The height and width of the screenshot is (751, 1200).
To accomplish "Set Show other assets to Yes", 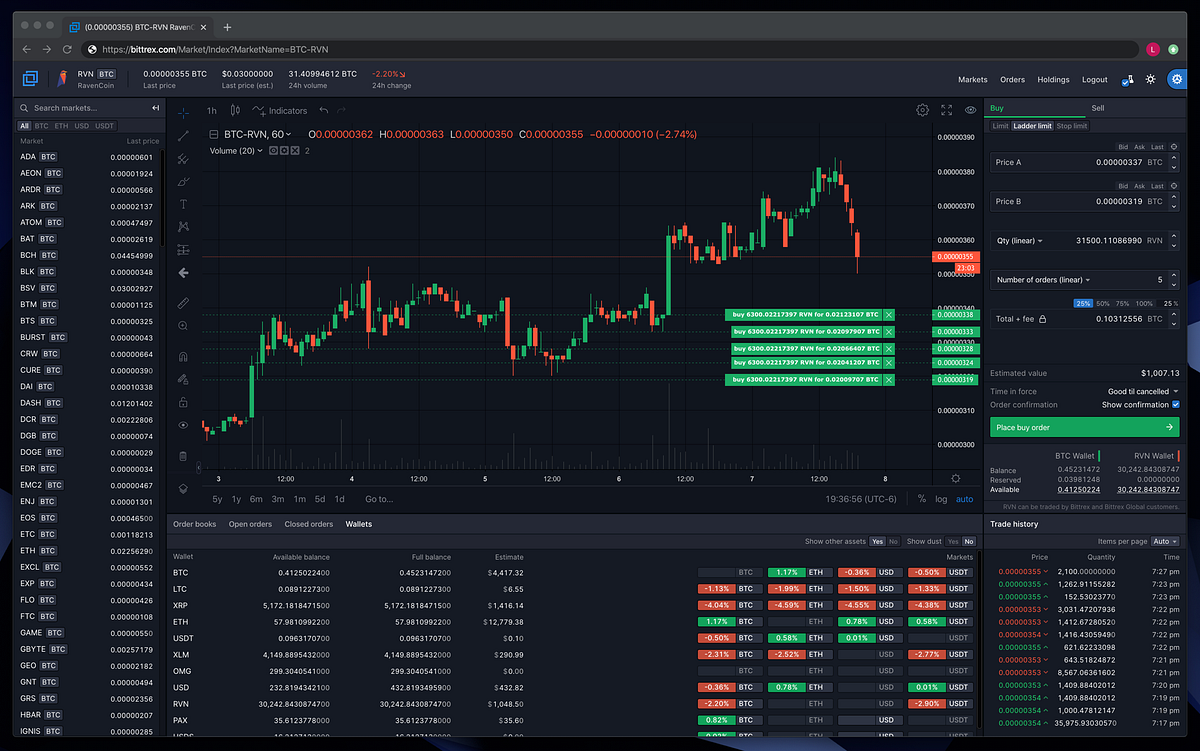I will [x=877, y=541].
